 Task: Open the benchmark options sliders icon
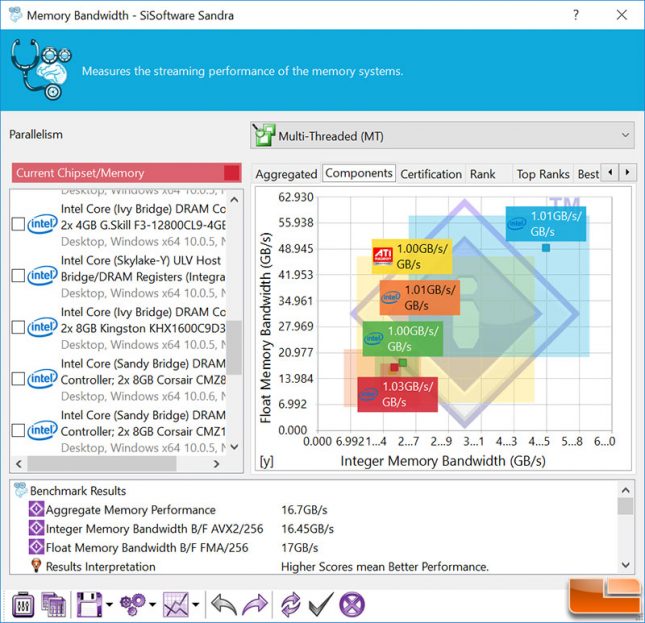pos(23,604)
